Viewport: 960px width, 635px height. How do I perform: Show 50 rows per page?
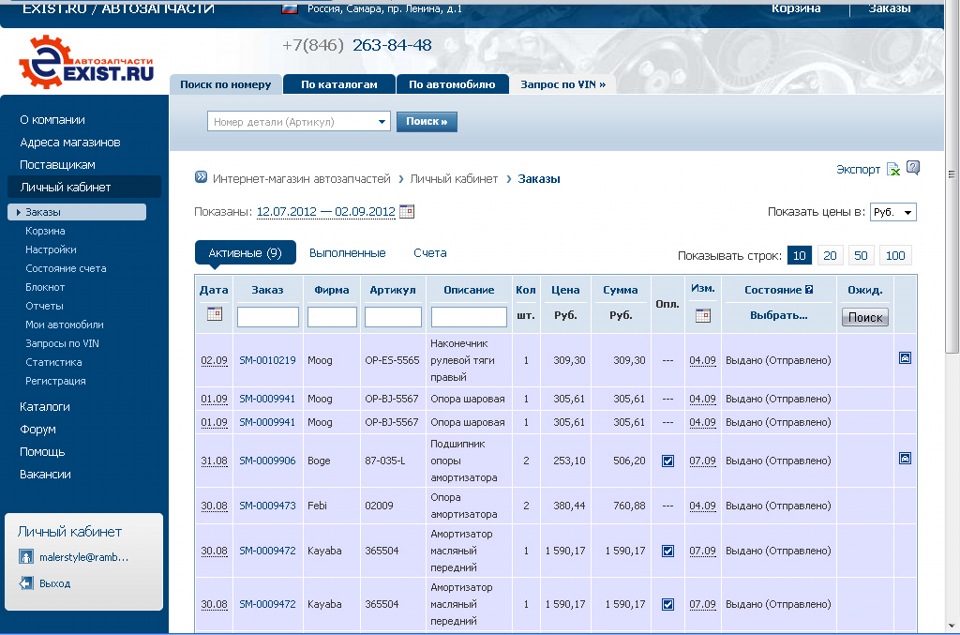[861, 255]
